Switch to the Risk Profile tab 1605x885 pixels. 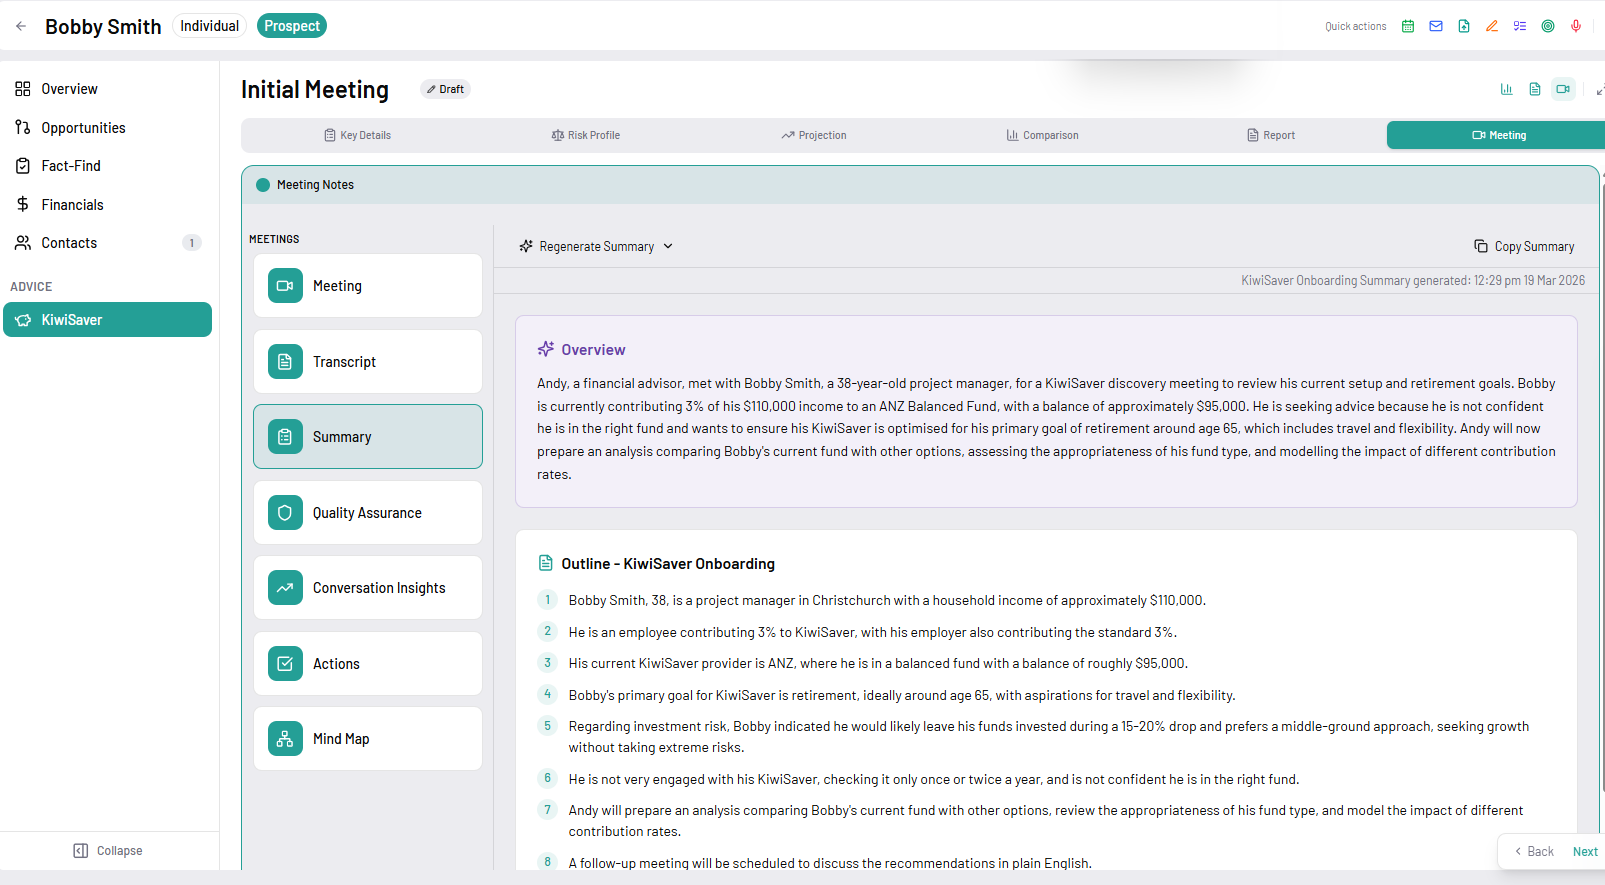[586, 135]
